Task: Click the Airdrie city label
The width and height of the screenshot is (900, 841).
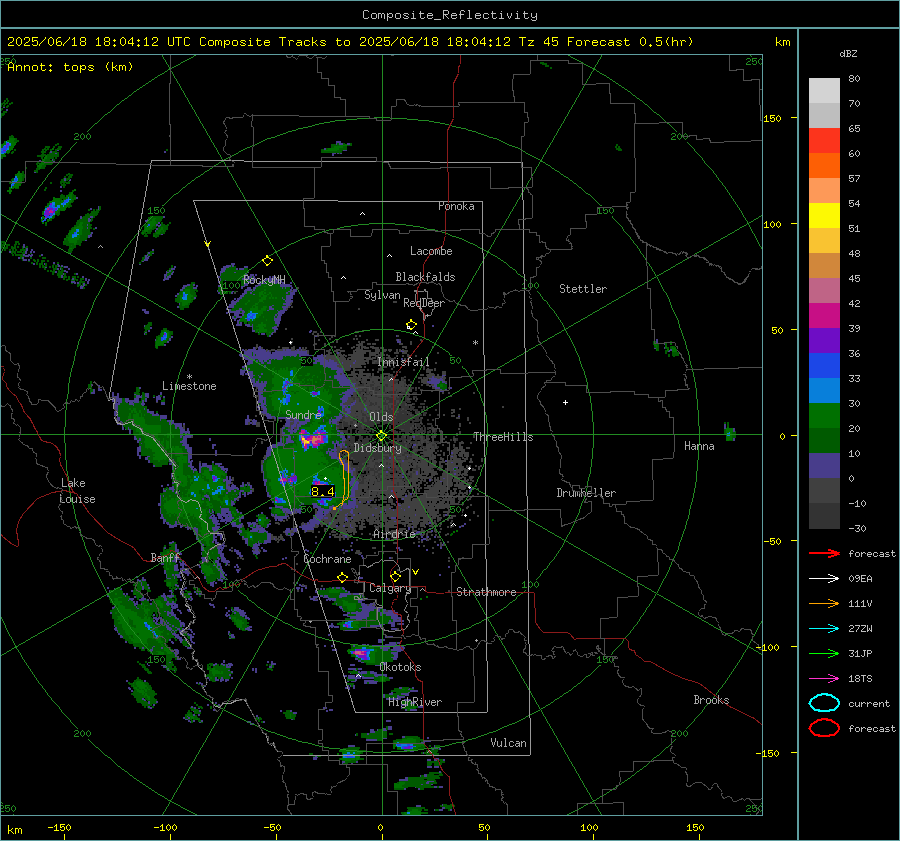Action: coord(394,534)
